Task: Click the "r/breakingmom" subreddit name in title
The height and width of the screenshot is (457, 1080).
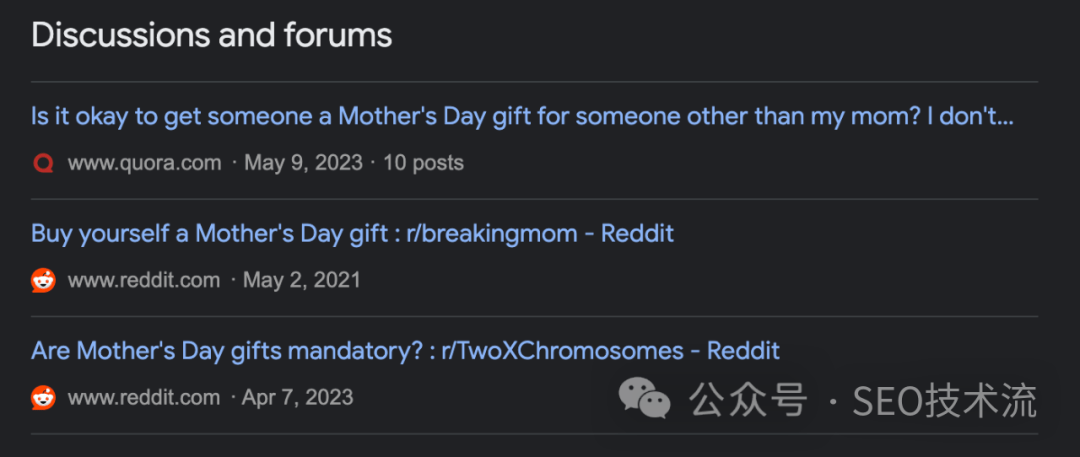Action: (492, 234)
